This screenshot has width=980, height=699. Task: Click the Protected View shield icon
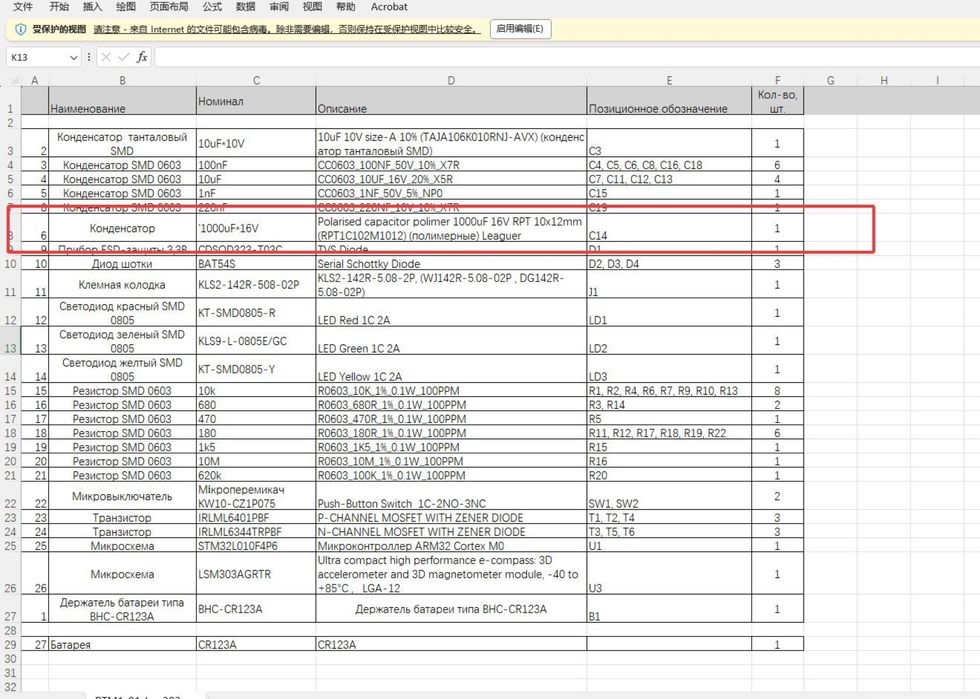(20, 29)
